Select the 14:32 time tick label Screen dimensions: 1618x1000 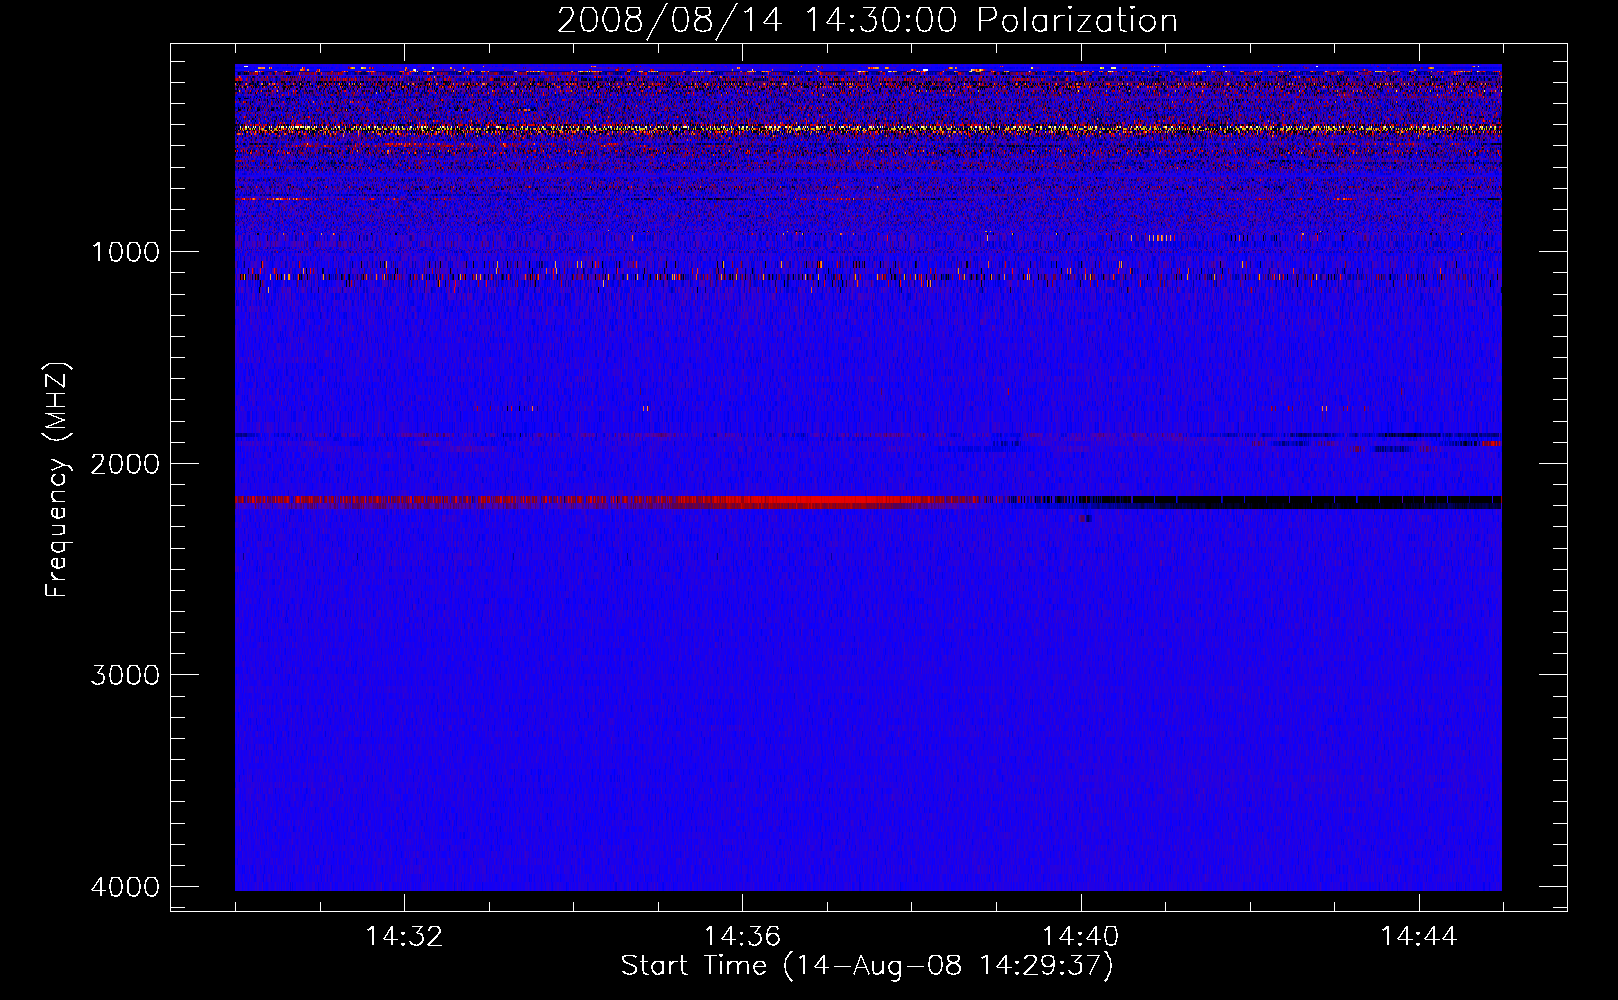coord(404,937)
